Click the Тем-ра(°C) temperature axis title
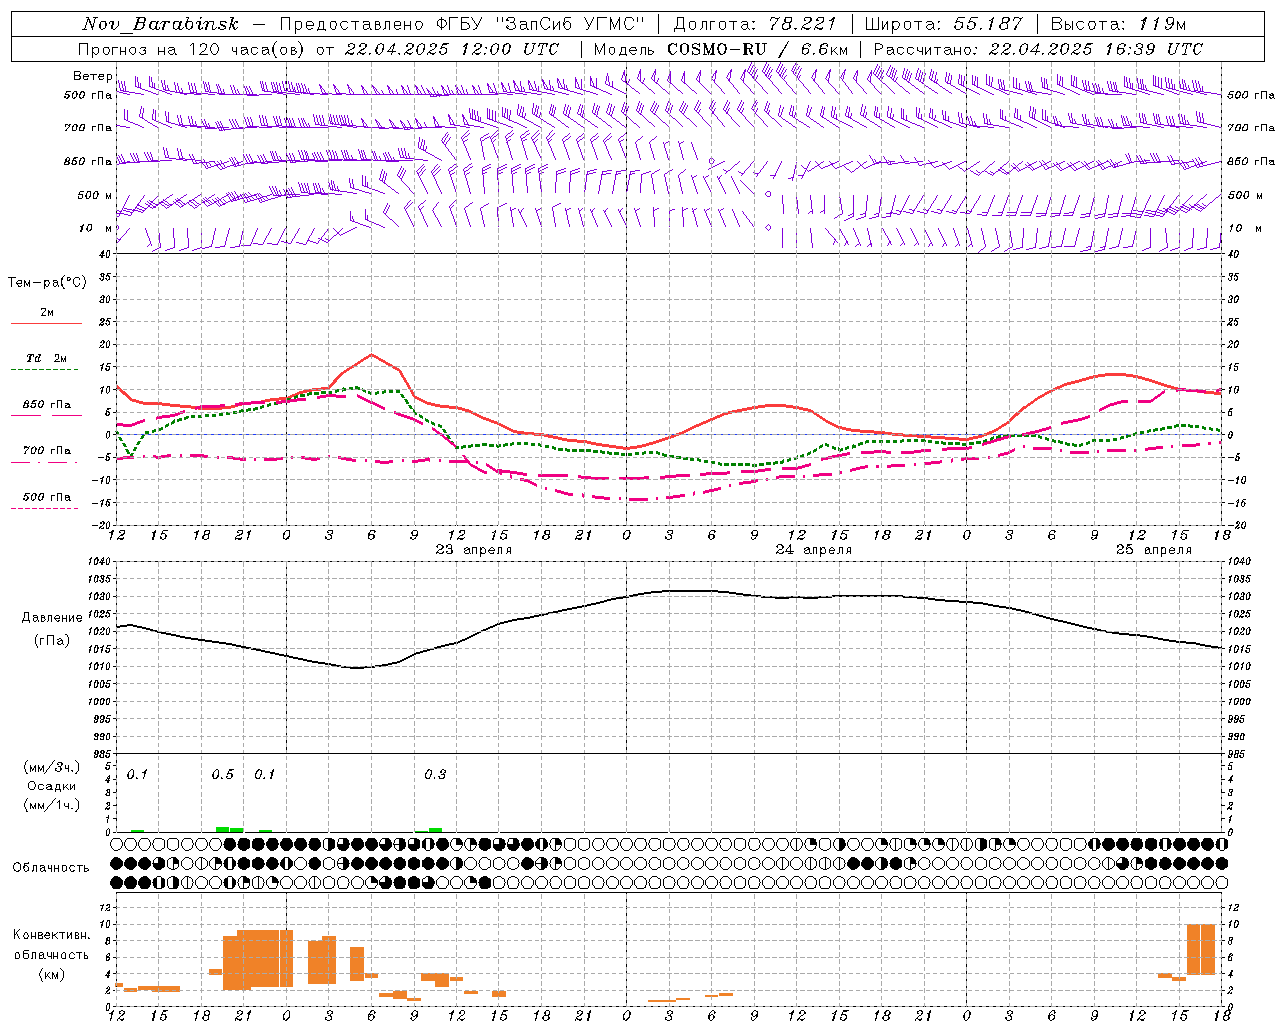 (x=47, y=283)
